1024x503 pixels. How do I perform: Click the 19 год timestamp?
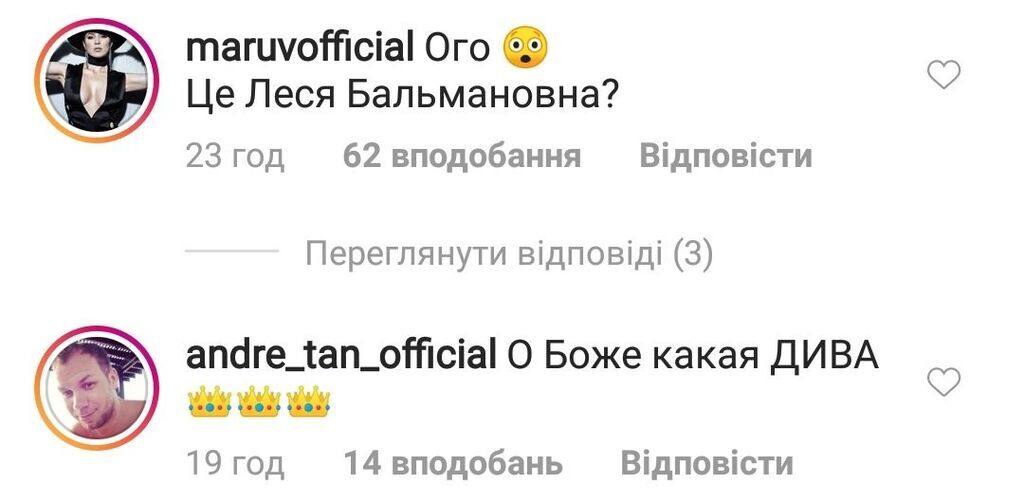pyautogui.click(x=235, y=464)
